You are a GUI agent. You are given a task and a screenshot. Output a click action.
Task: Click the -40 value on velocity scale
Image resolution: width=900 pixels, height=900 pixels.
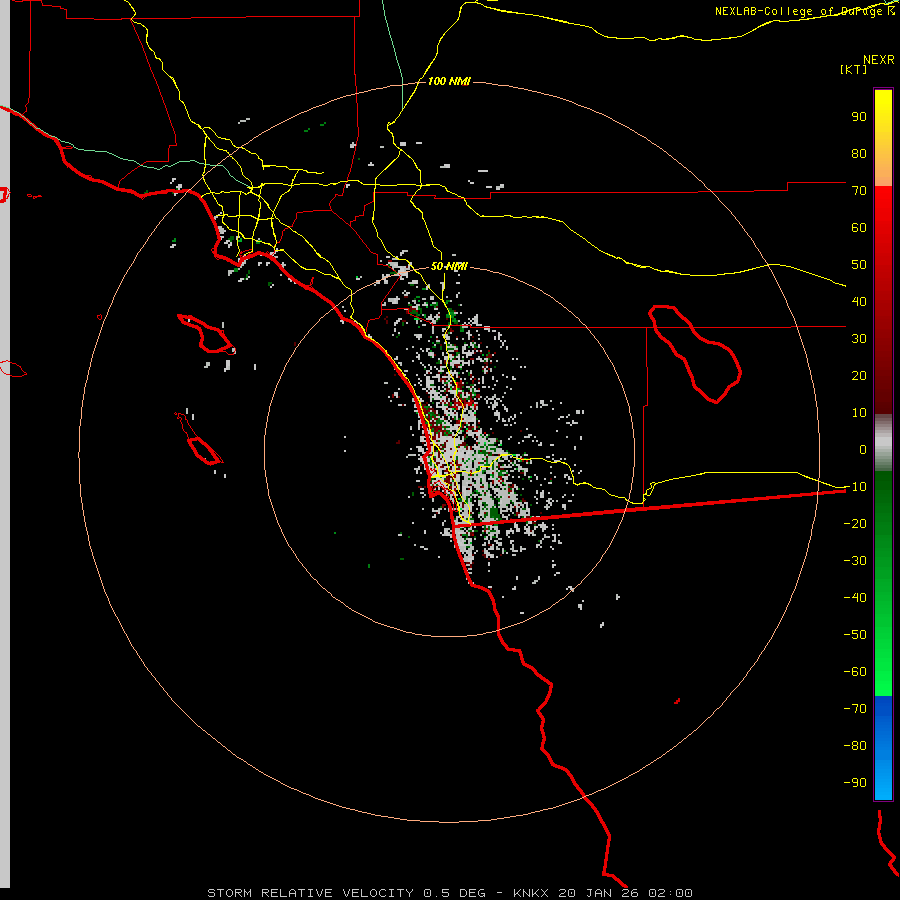point(855,598)
